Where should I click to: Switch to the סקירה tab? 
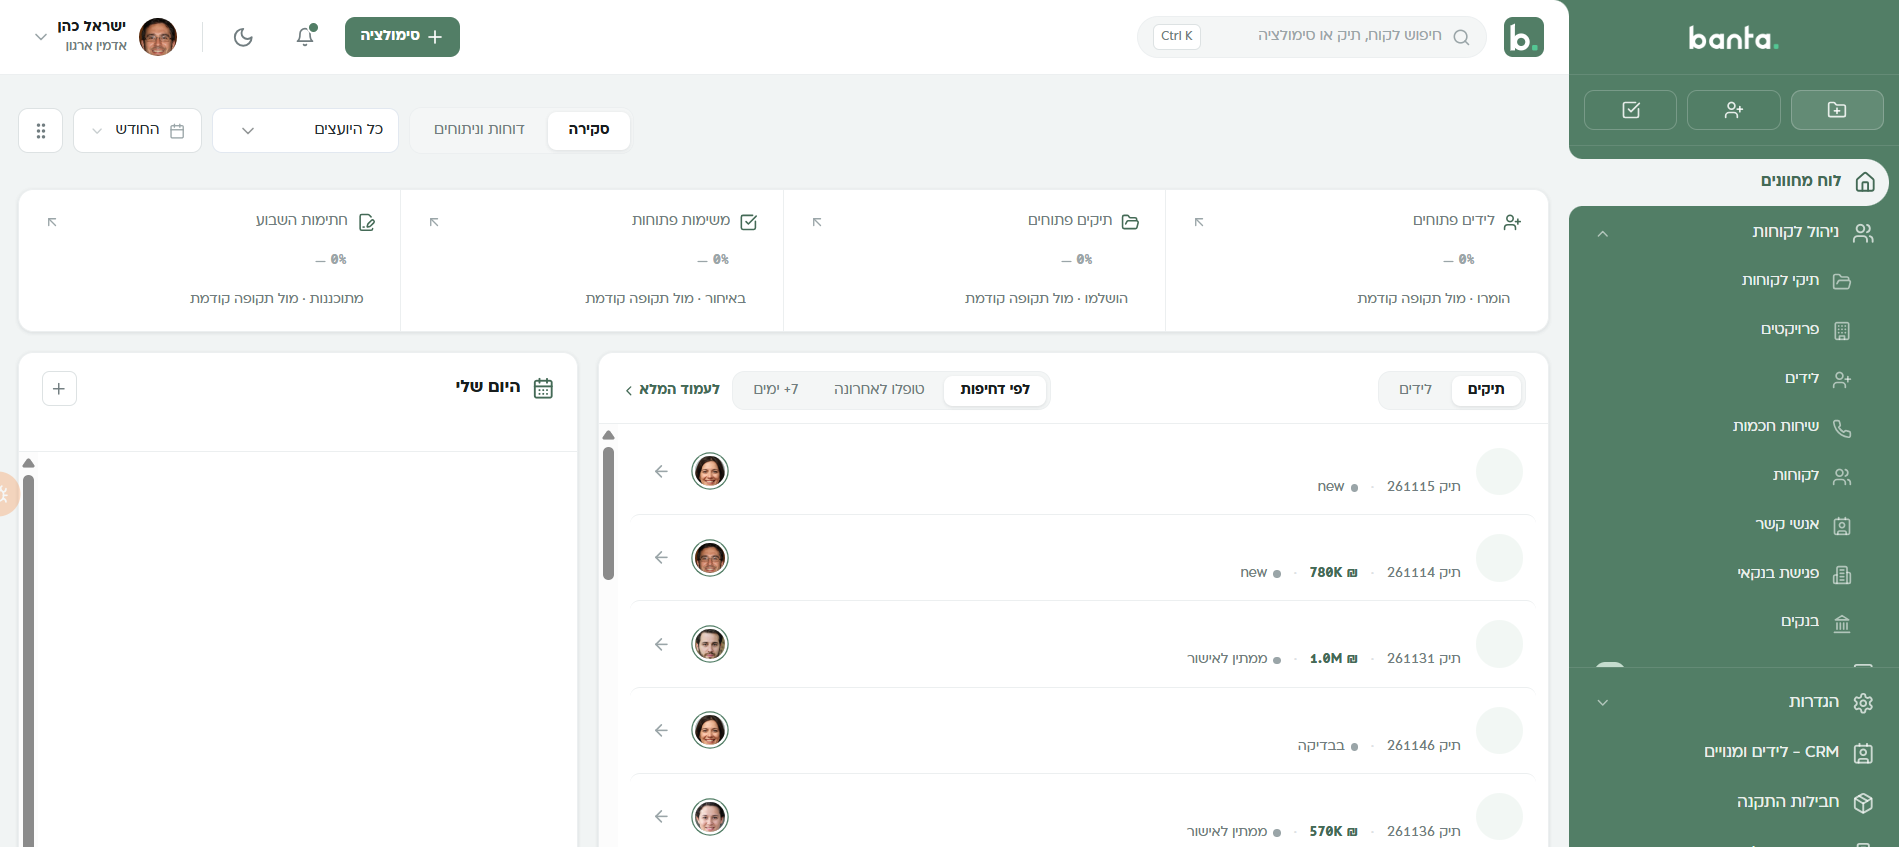click(589, 130)
